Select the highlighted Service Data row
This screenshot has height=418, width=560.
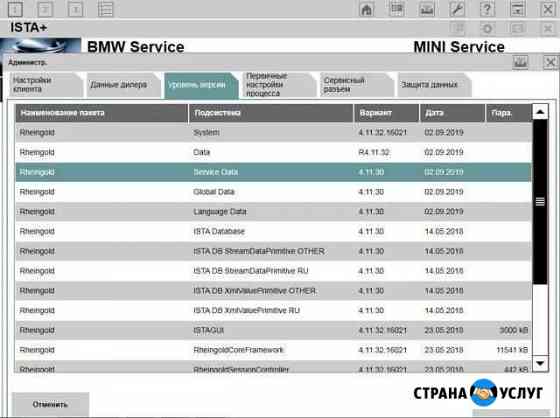273,172
